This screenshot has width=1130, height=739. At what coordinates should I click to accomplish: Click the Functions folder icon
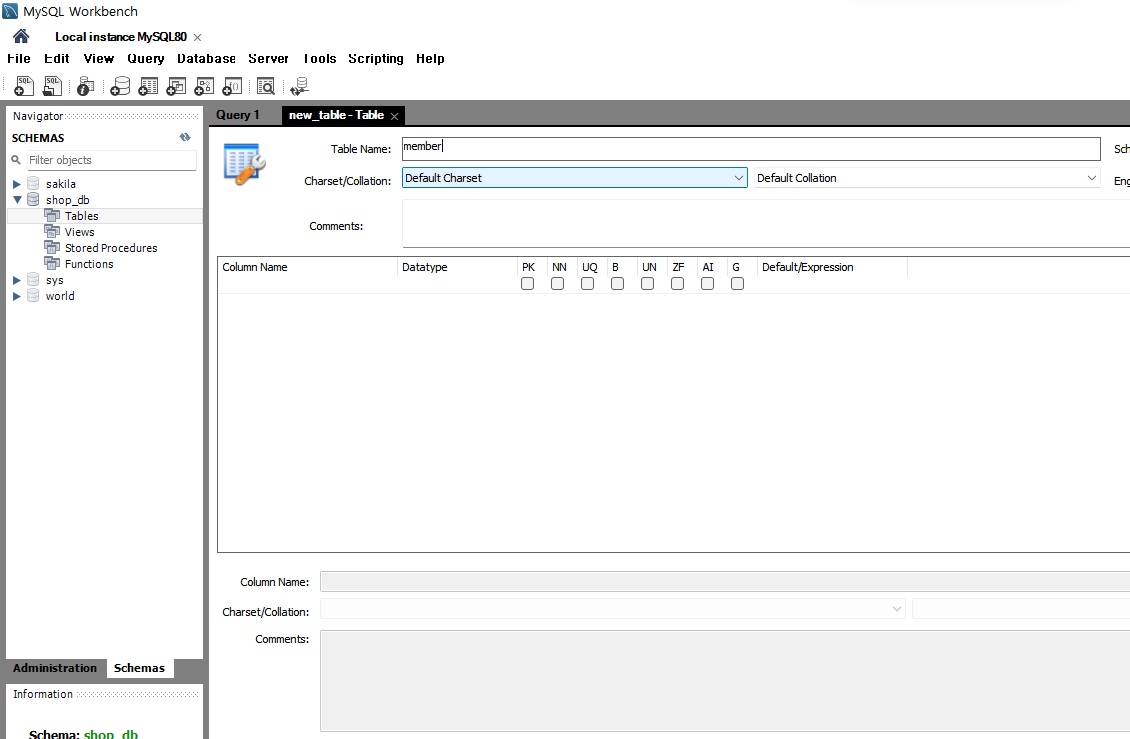point(52,263)
